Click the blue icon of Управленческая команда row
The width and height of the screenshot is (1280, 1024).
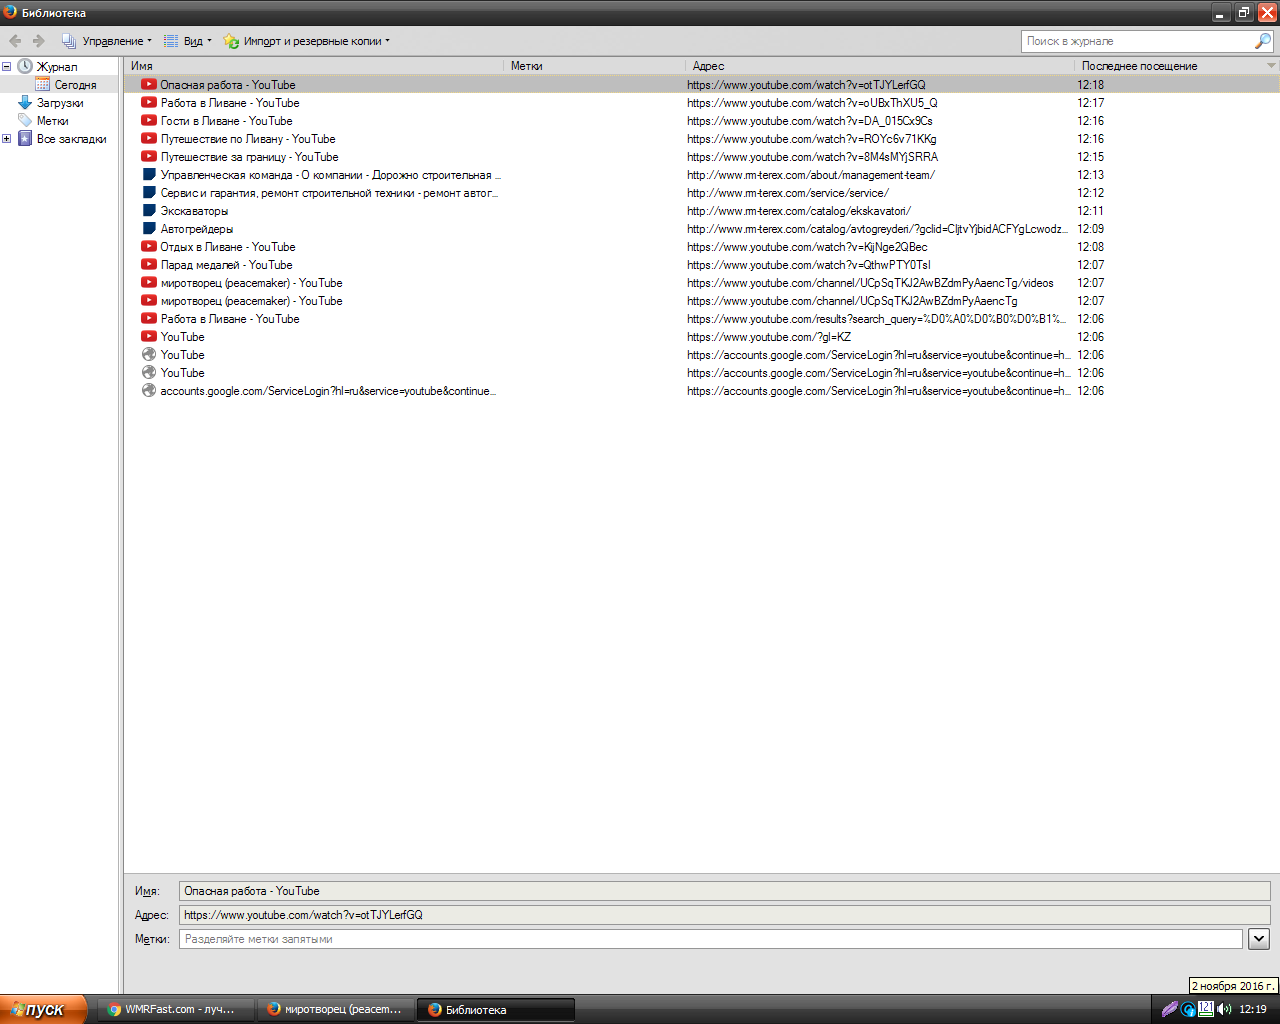149,175
